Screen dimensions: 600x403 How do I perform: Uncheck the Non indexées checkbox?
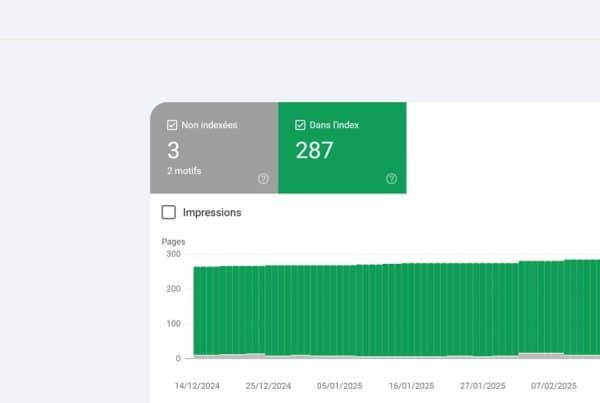tap(172, 125)
